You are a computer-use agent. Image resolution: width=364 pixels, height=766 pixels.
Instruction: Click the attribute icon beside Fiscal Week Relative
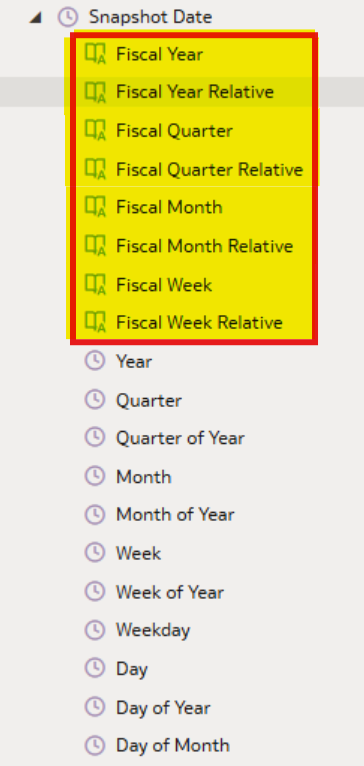coord(95,322)
